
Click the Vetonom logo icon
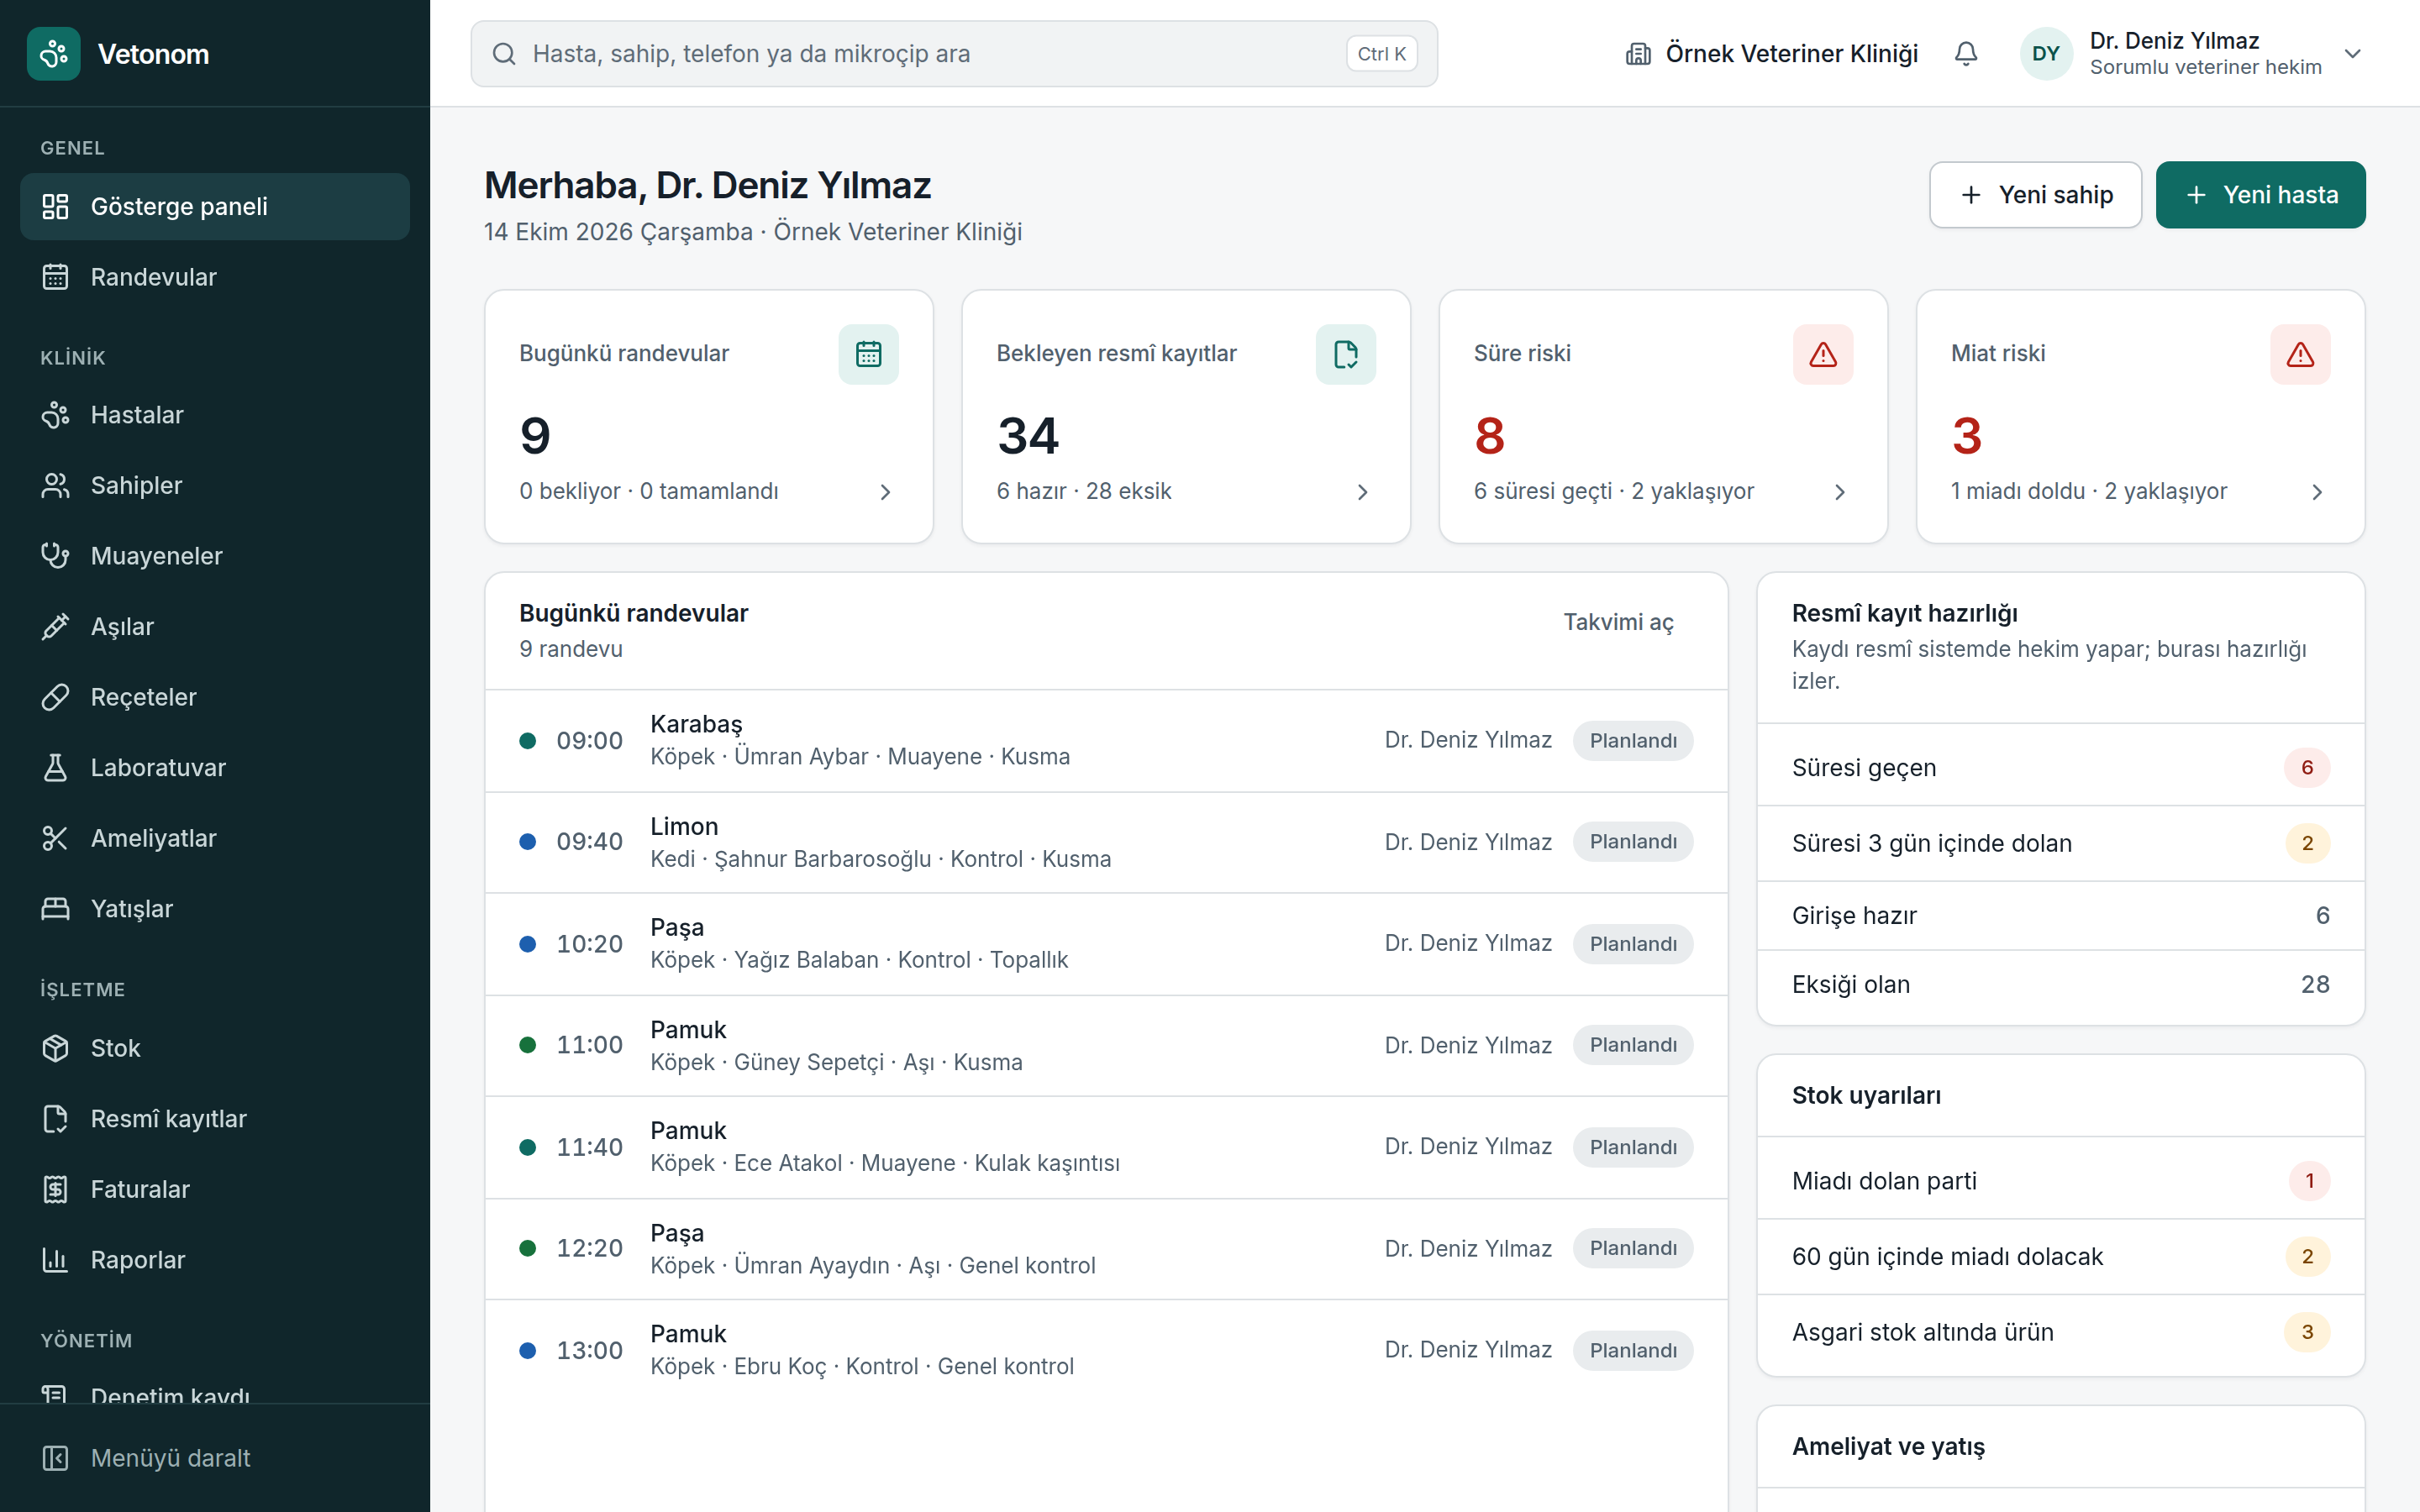(x=54, y=54)
